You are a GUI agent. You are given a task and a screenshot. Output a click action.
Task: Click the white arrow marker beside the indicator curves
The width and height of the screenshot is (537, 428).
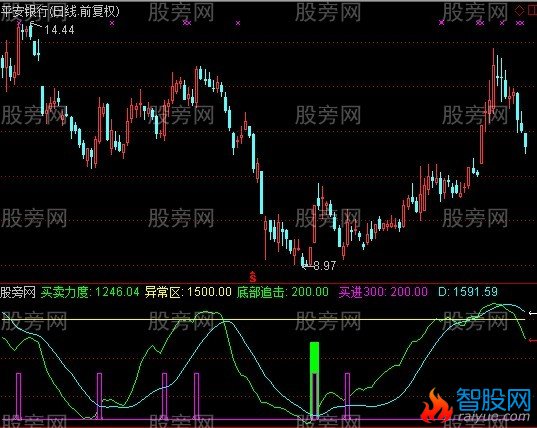[533, 313]
